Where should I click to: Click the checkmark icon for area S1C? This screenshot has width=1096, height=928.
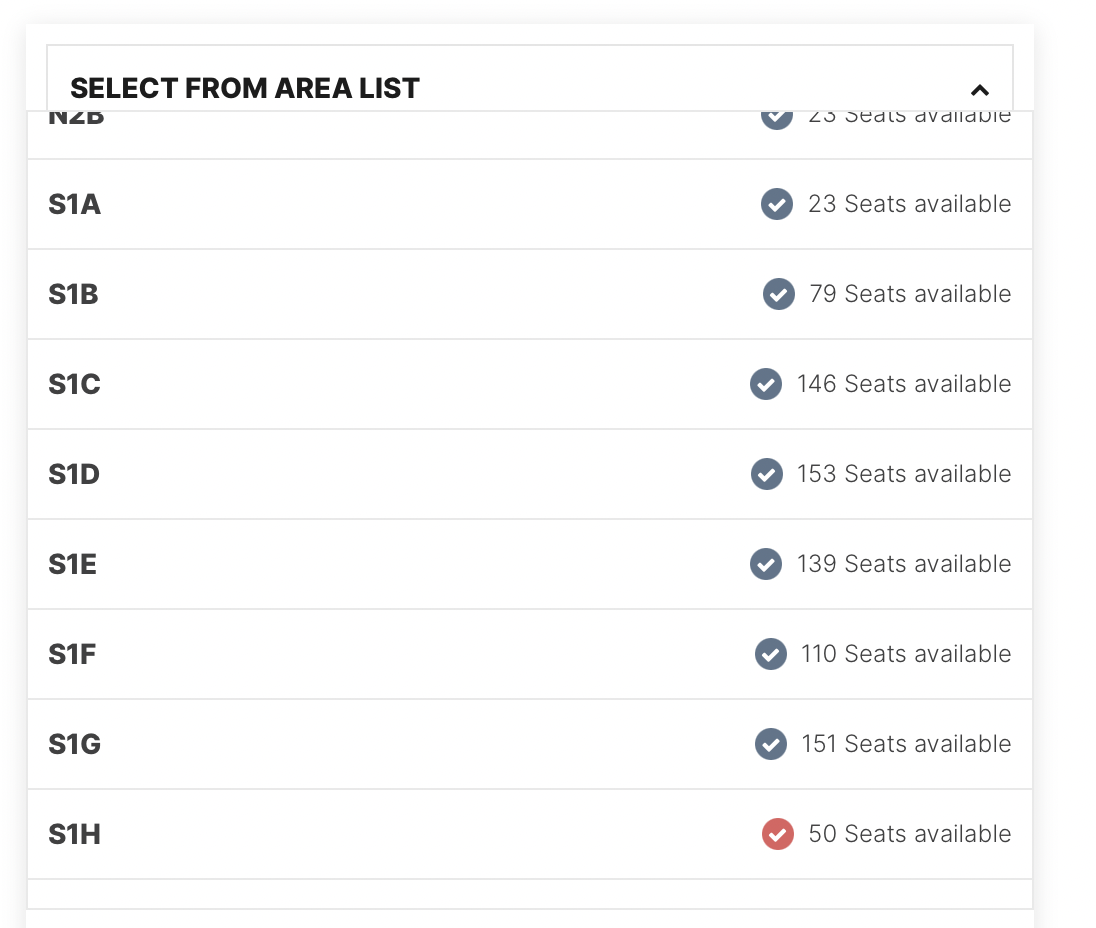tap(765, 384)
